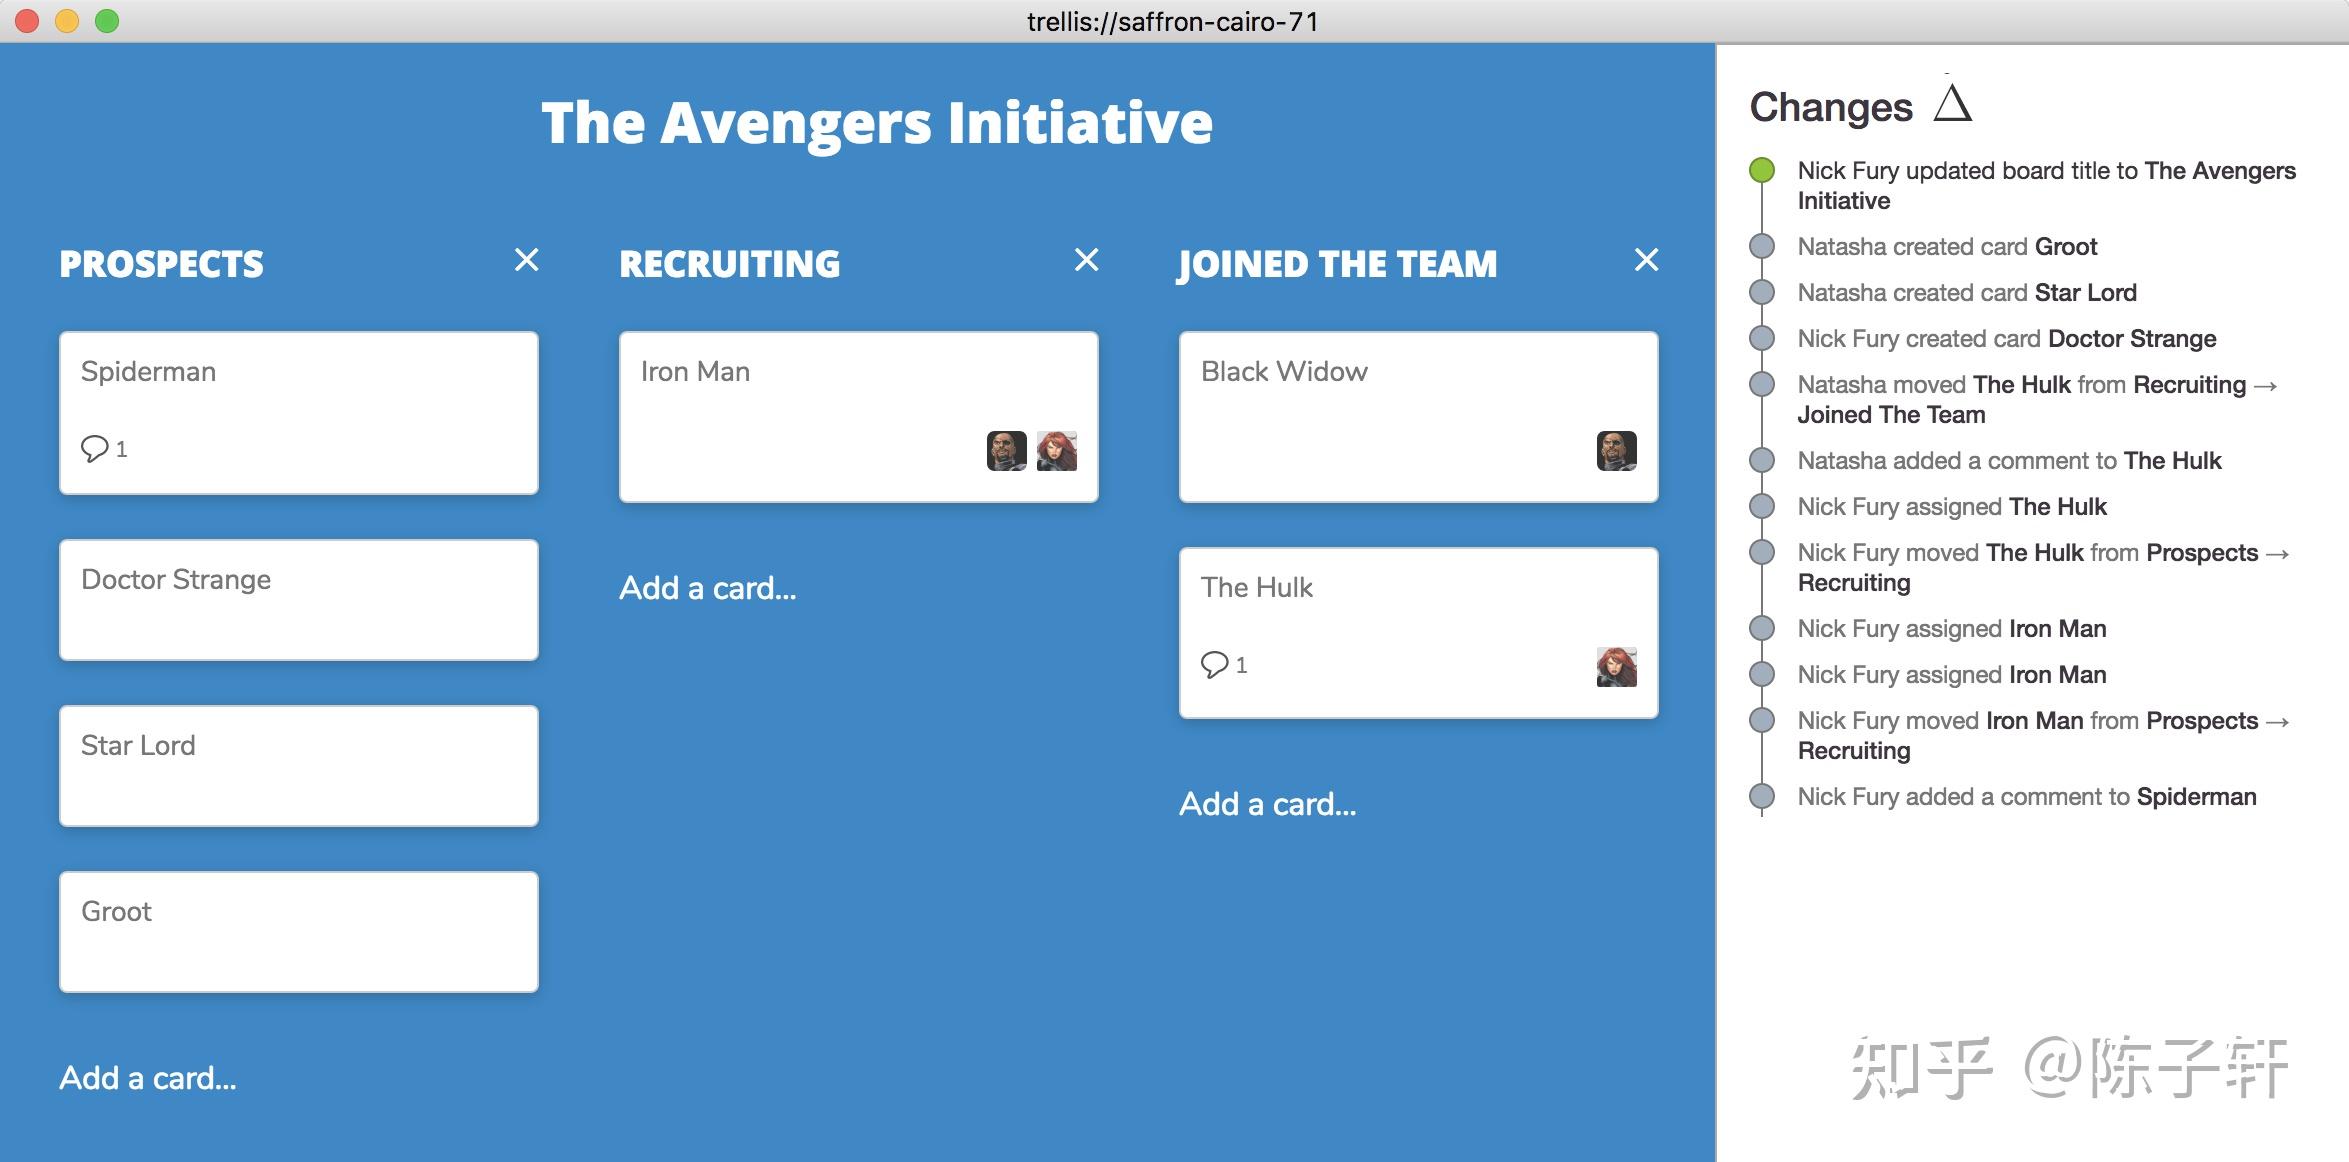Click Nick Fury's avatar on Black Widow card
The width and height of the screenshot is (2349, 1162).
point(1617,451)
